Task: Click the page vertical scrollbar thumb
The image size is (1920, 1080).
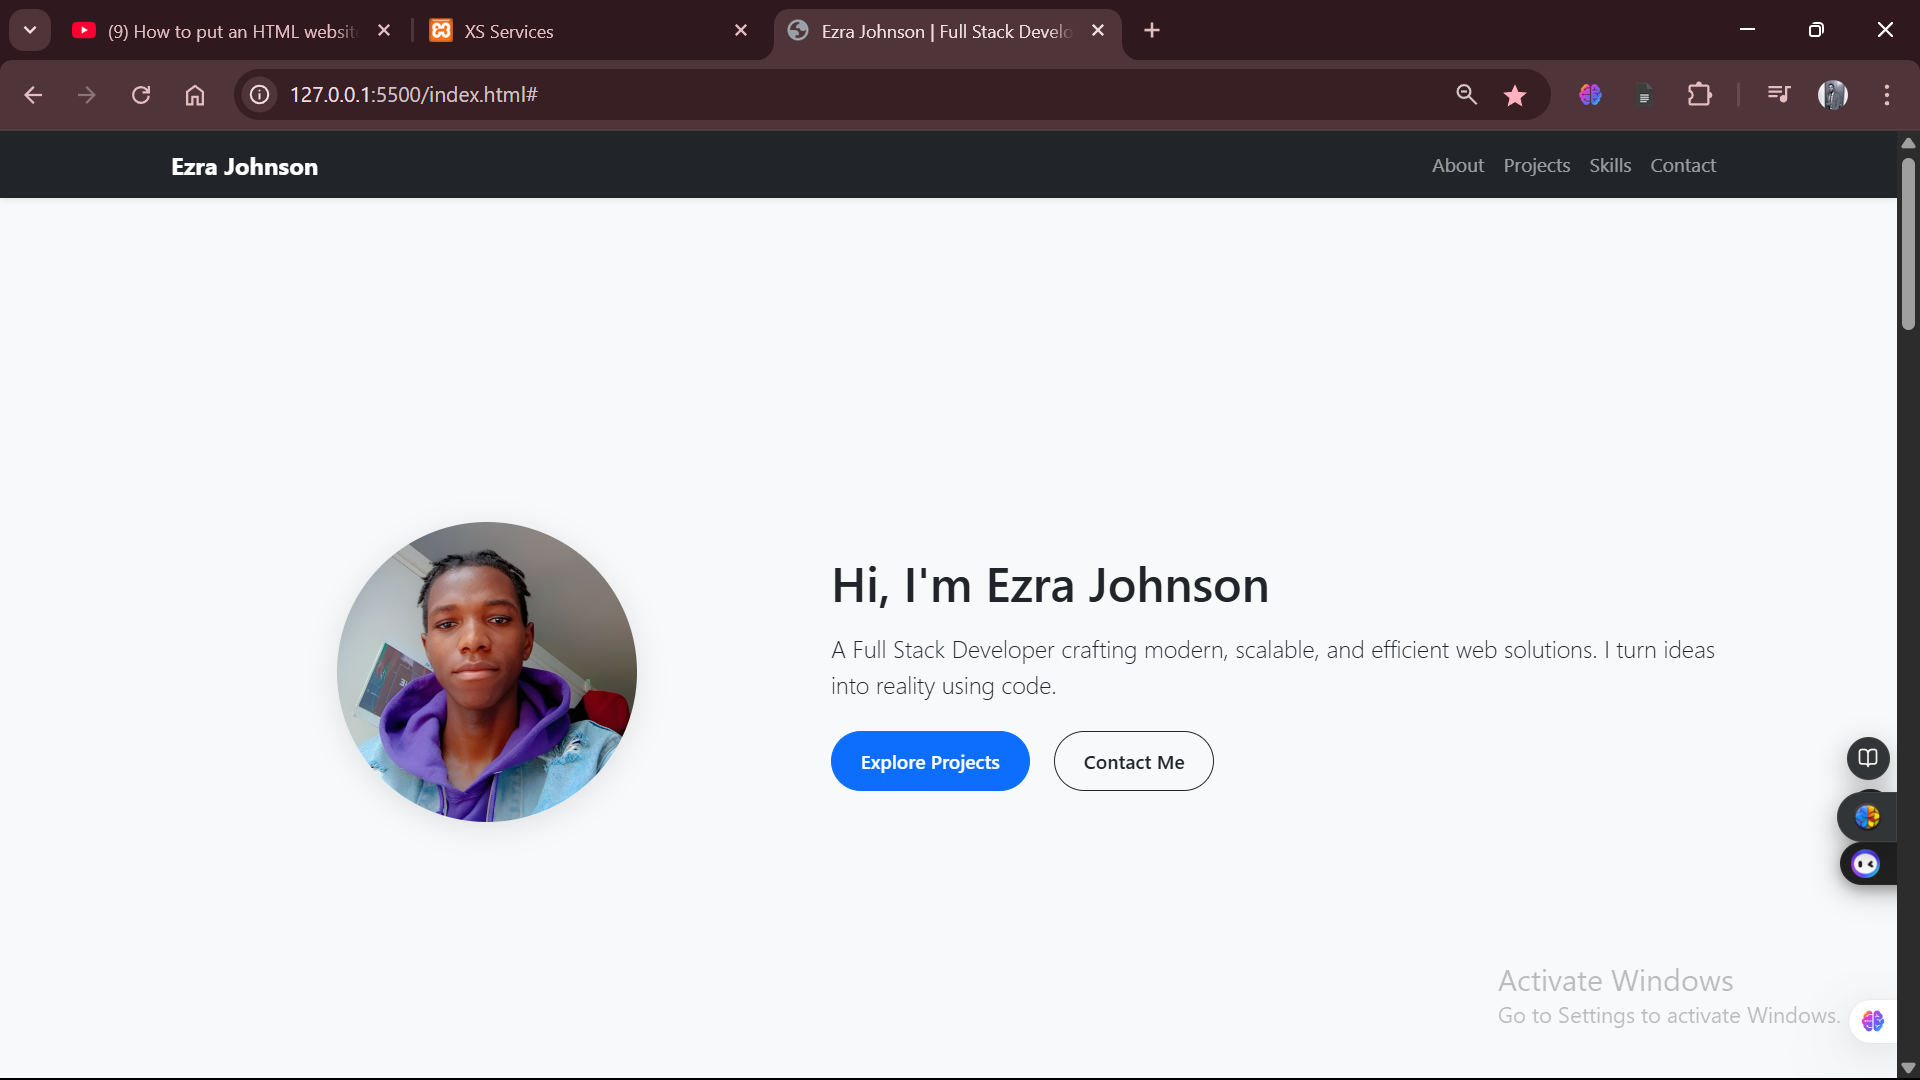Action: [1908, 243]
